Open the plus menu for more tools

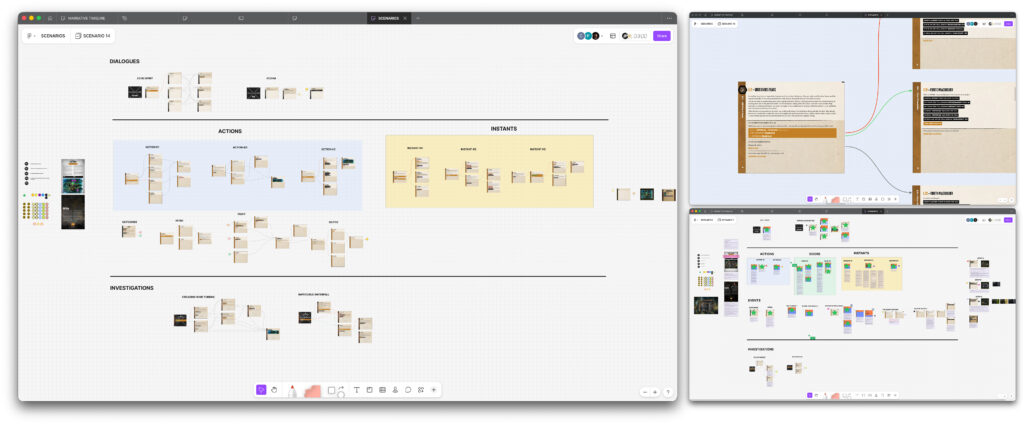[434, 390]
